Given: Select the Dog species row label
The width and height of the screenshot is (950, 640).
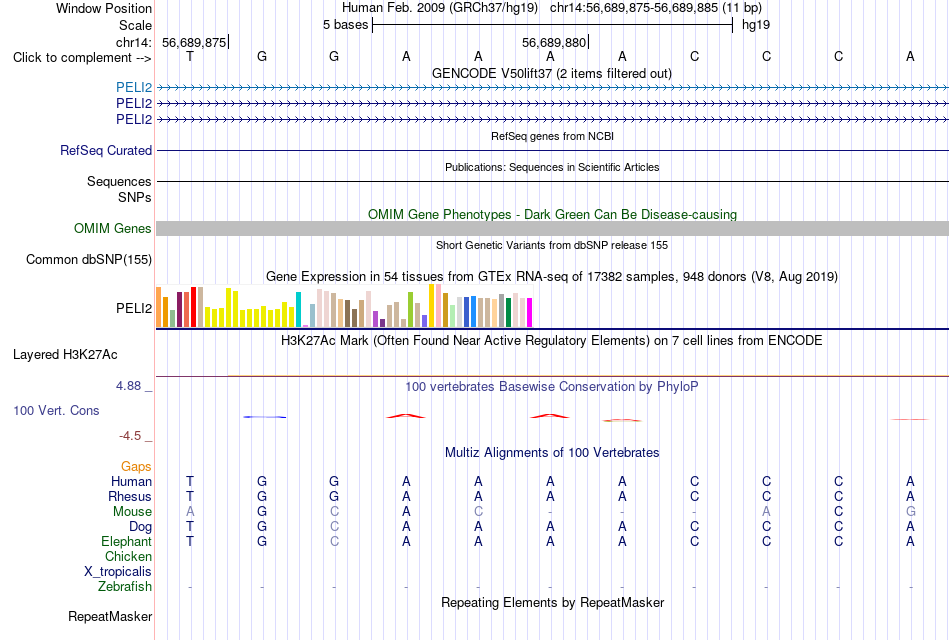Looking at the screenshot, I should (x=140, y=527).
